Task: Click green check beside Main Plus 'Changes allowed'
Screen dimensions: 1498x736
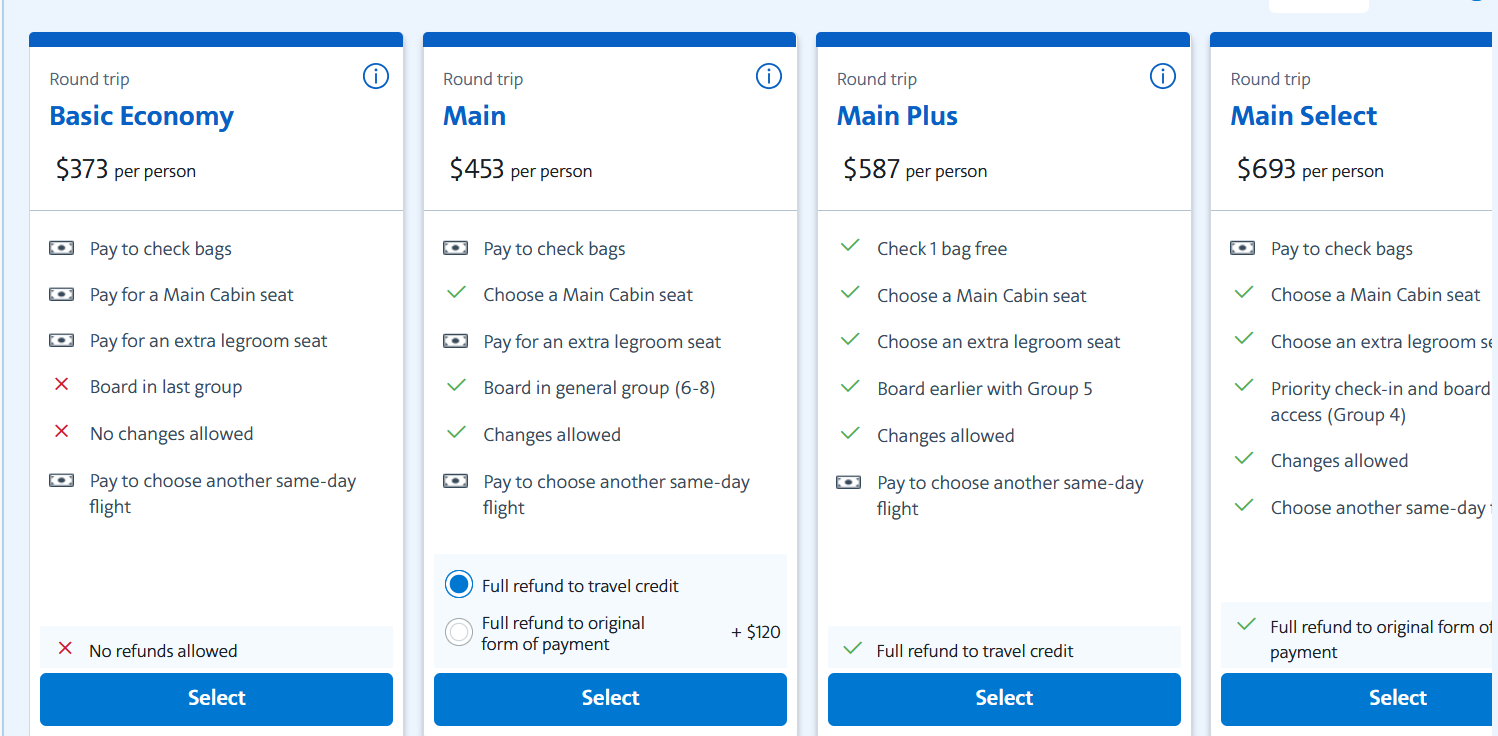Action: pos(849,433)
